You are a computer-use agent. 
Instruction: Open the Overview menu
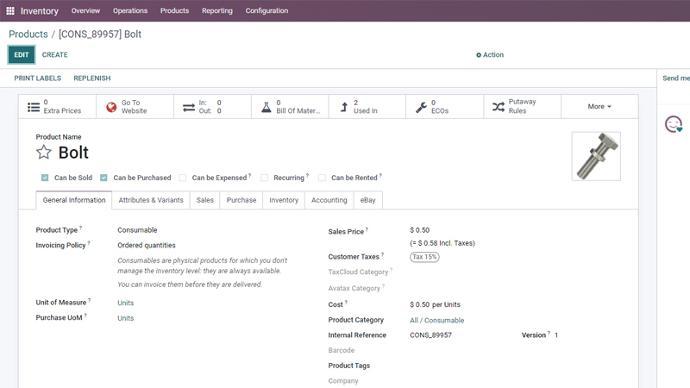point(85,11)
